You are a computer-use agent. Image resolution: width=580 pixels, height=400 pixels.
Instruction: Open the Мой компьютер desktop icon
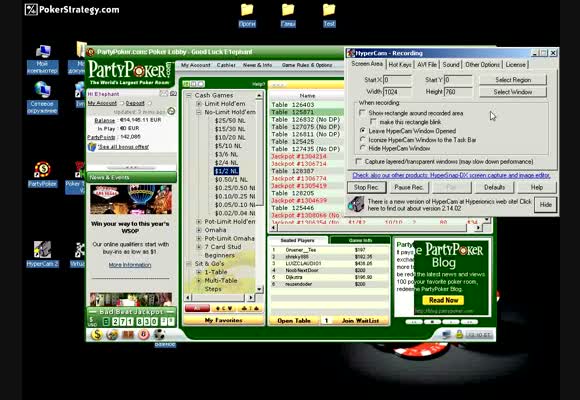(x=43, y=59)
